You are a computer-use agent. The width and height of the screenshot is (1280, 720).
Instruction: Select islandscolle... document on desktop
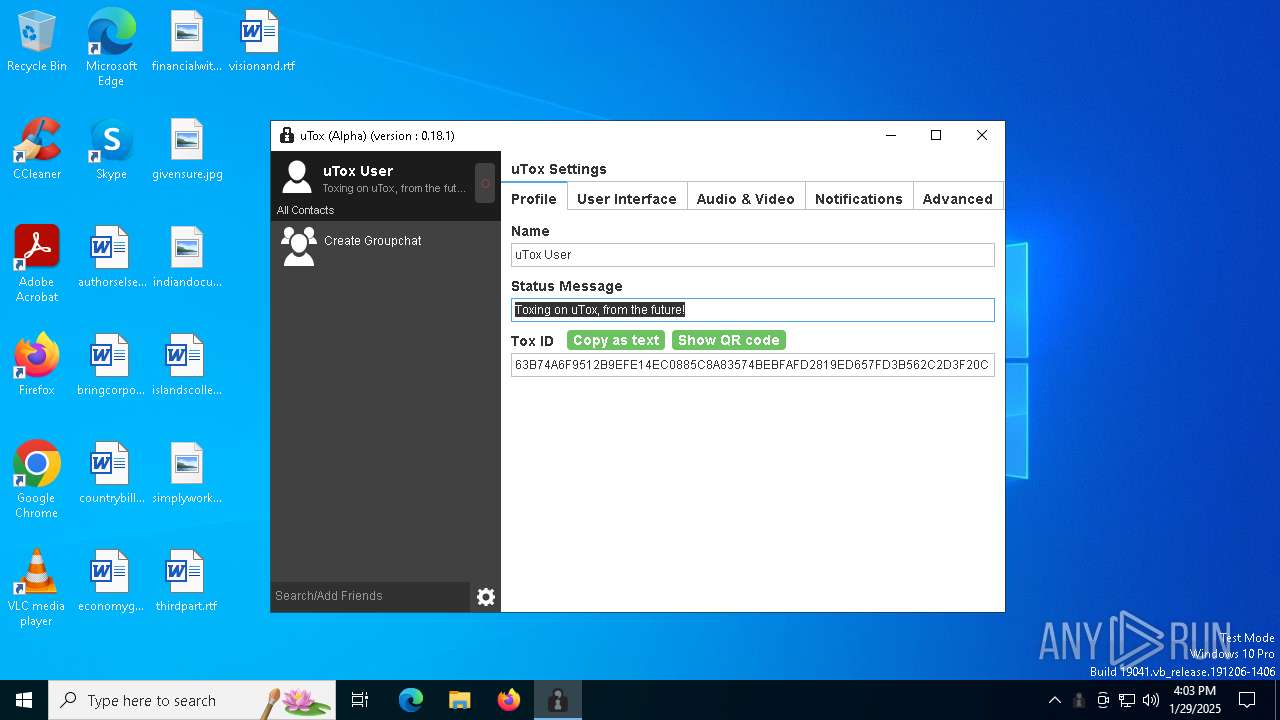pyautogui.click(x=187, y=366)
